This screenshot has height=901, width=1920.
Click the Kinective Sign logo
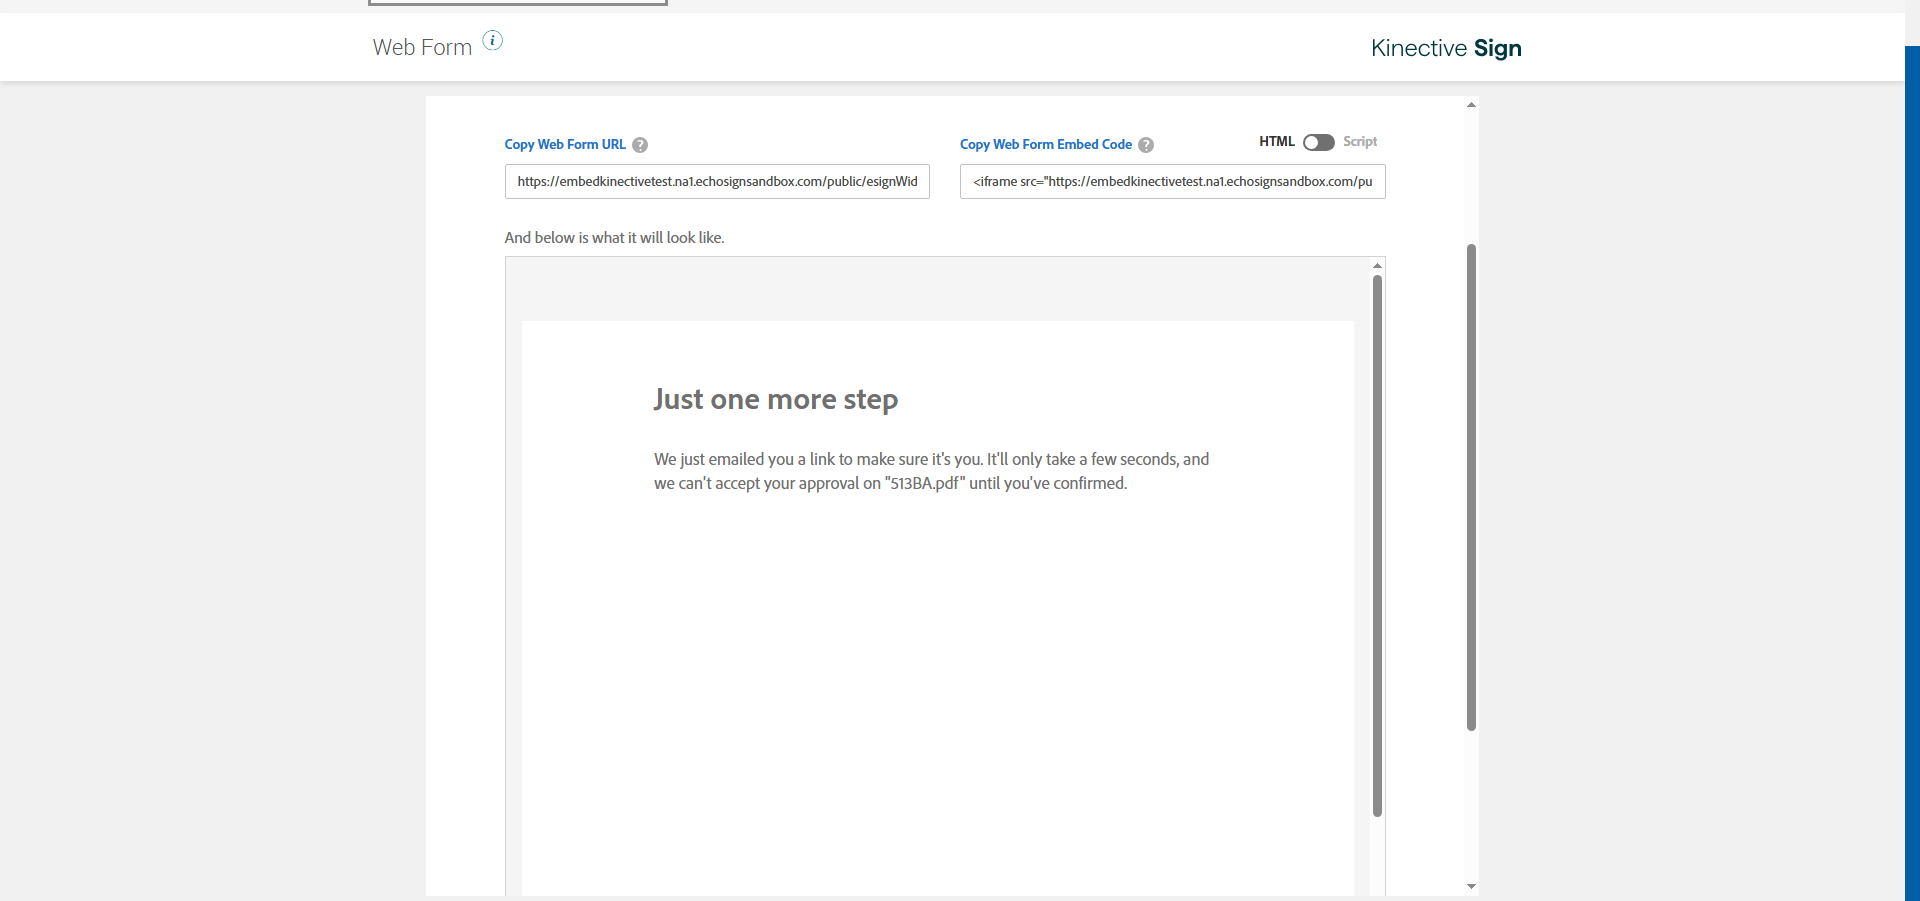1446,48
